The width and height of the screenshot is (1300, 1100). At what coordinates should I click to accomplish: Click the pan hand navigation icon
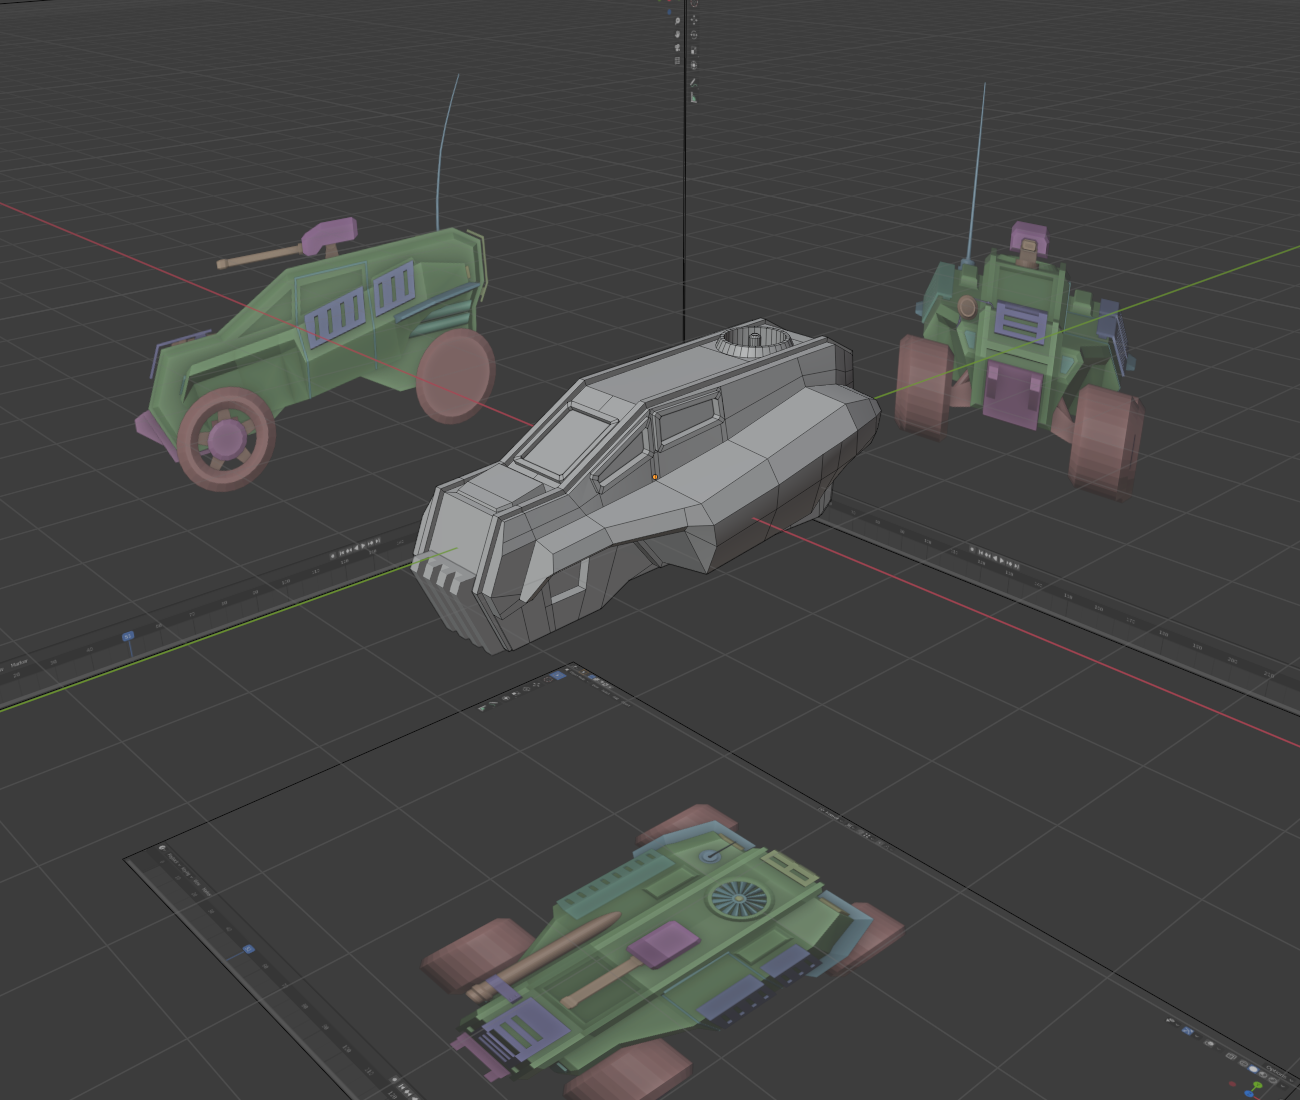pyautogui.click(x=677, y=34)
